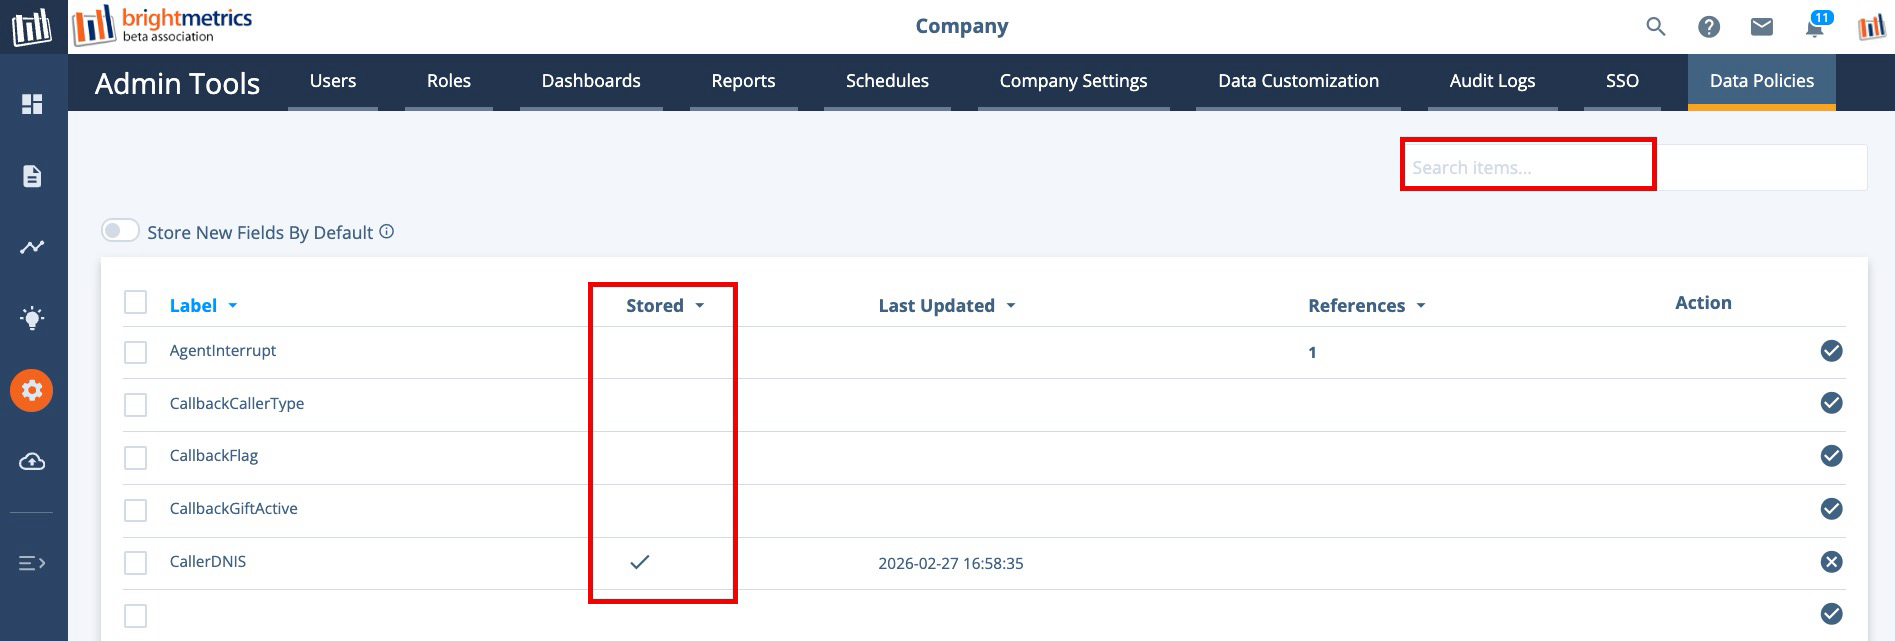Check the CallerDNIS row checkbox
Screen dimensions: 1895x641
coord(136,563)
